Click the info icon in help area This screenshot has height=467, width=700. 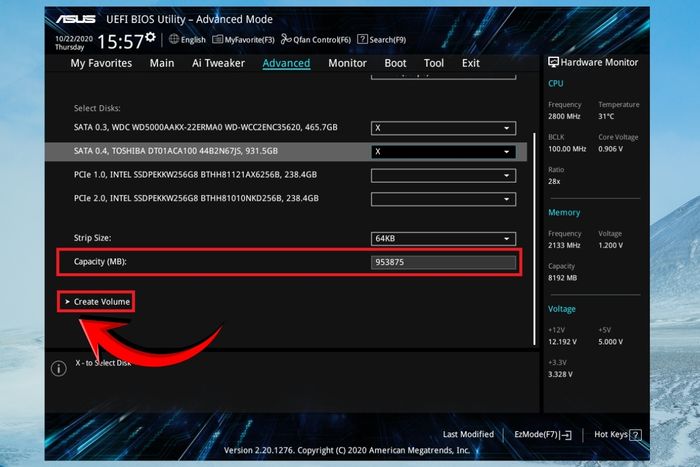pyautogui.click(x=59, y=368)
